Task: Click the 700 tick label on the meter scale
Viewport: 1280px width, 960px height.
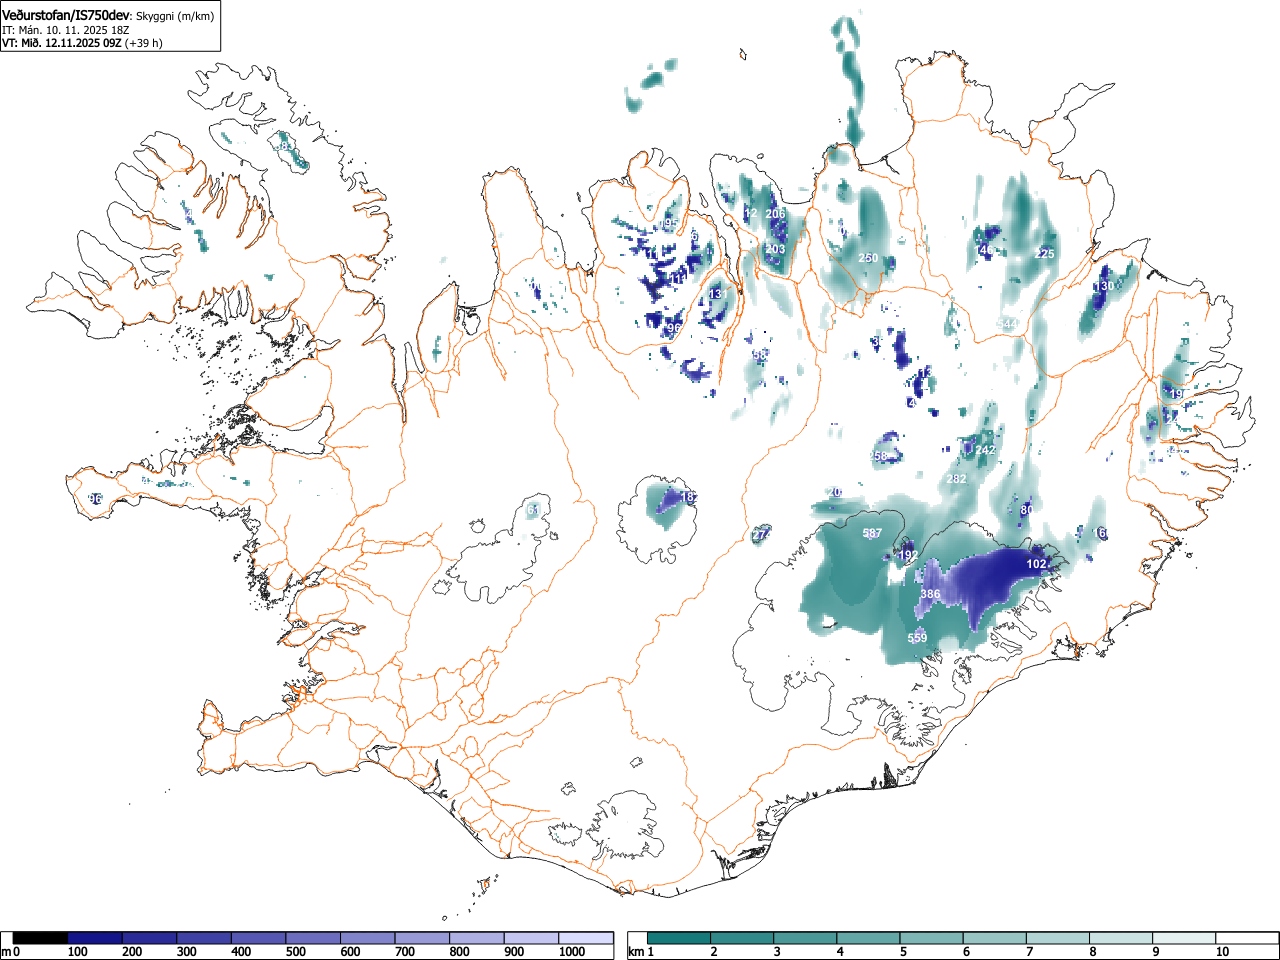Action: point(405,952)
